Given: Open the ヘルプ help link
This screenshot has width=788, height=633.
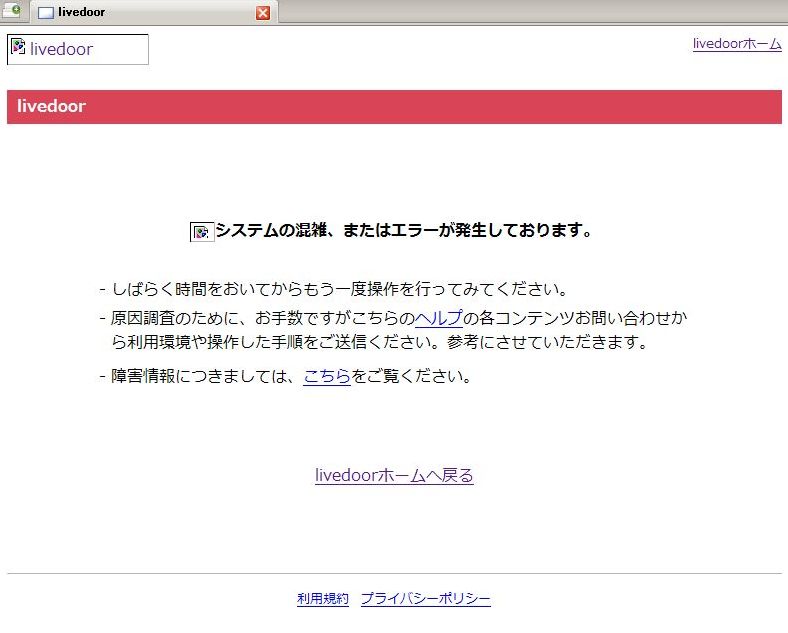Looking at the screenshot, I should pyautogui.click(x=438, y=318).
